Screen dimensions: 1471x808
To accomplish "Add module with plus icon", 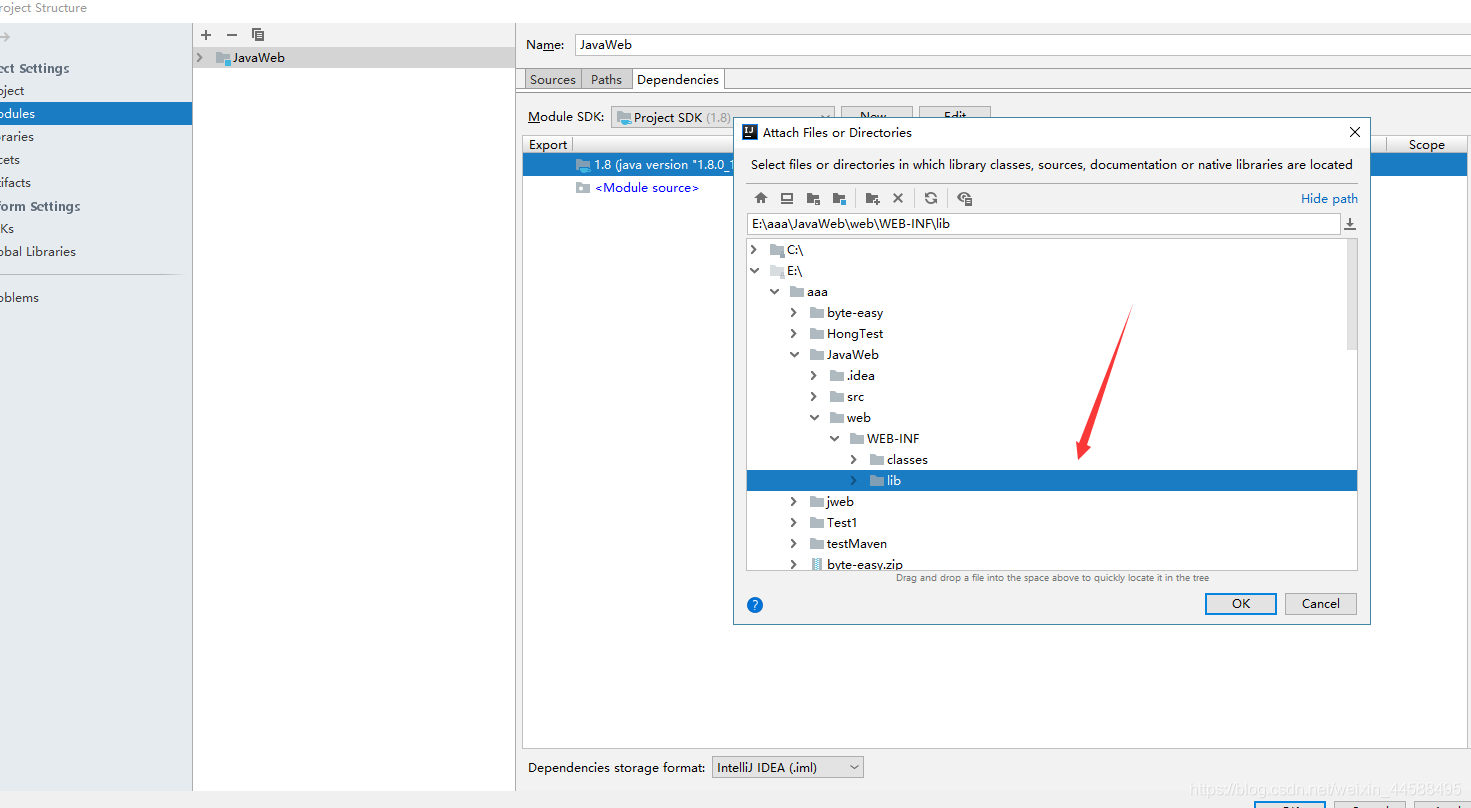I will coord(206,34).
